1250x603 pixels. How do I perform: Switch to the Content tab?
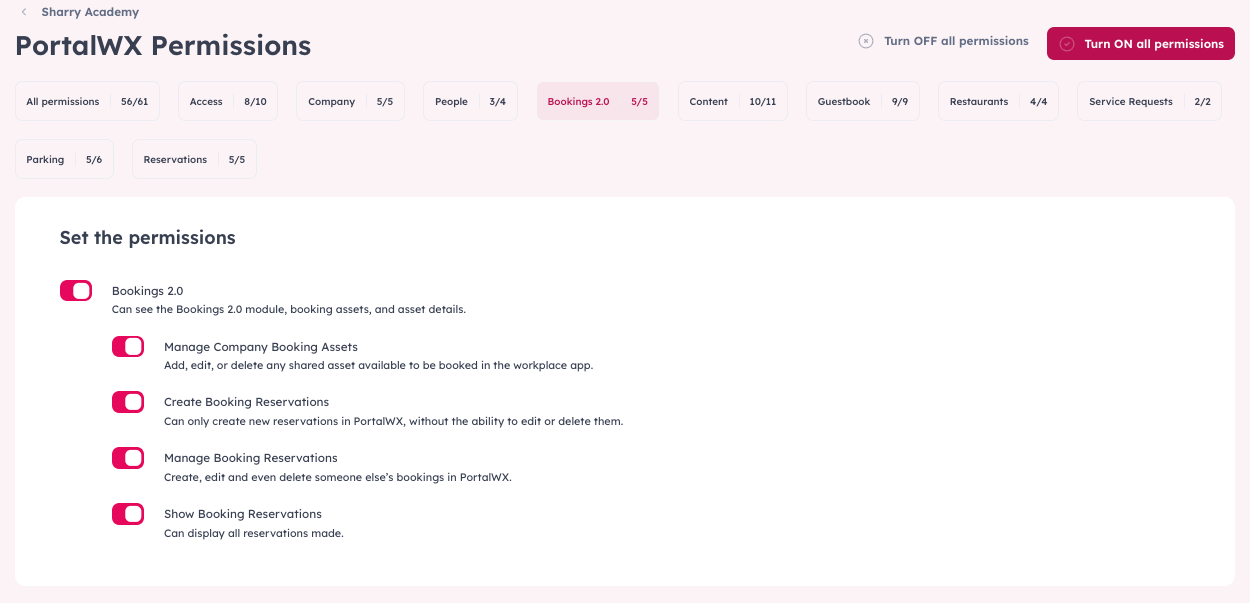(x=733, y=101)
